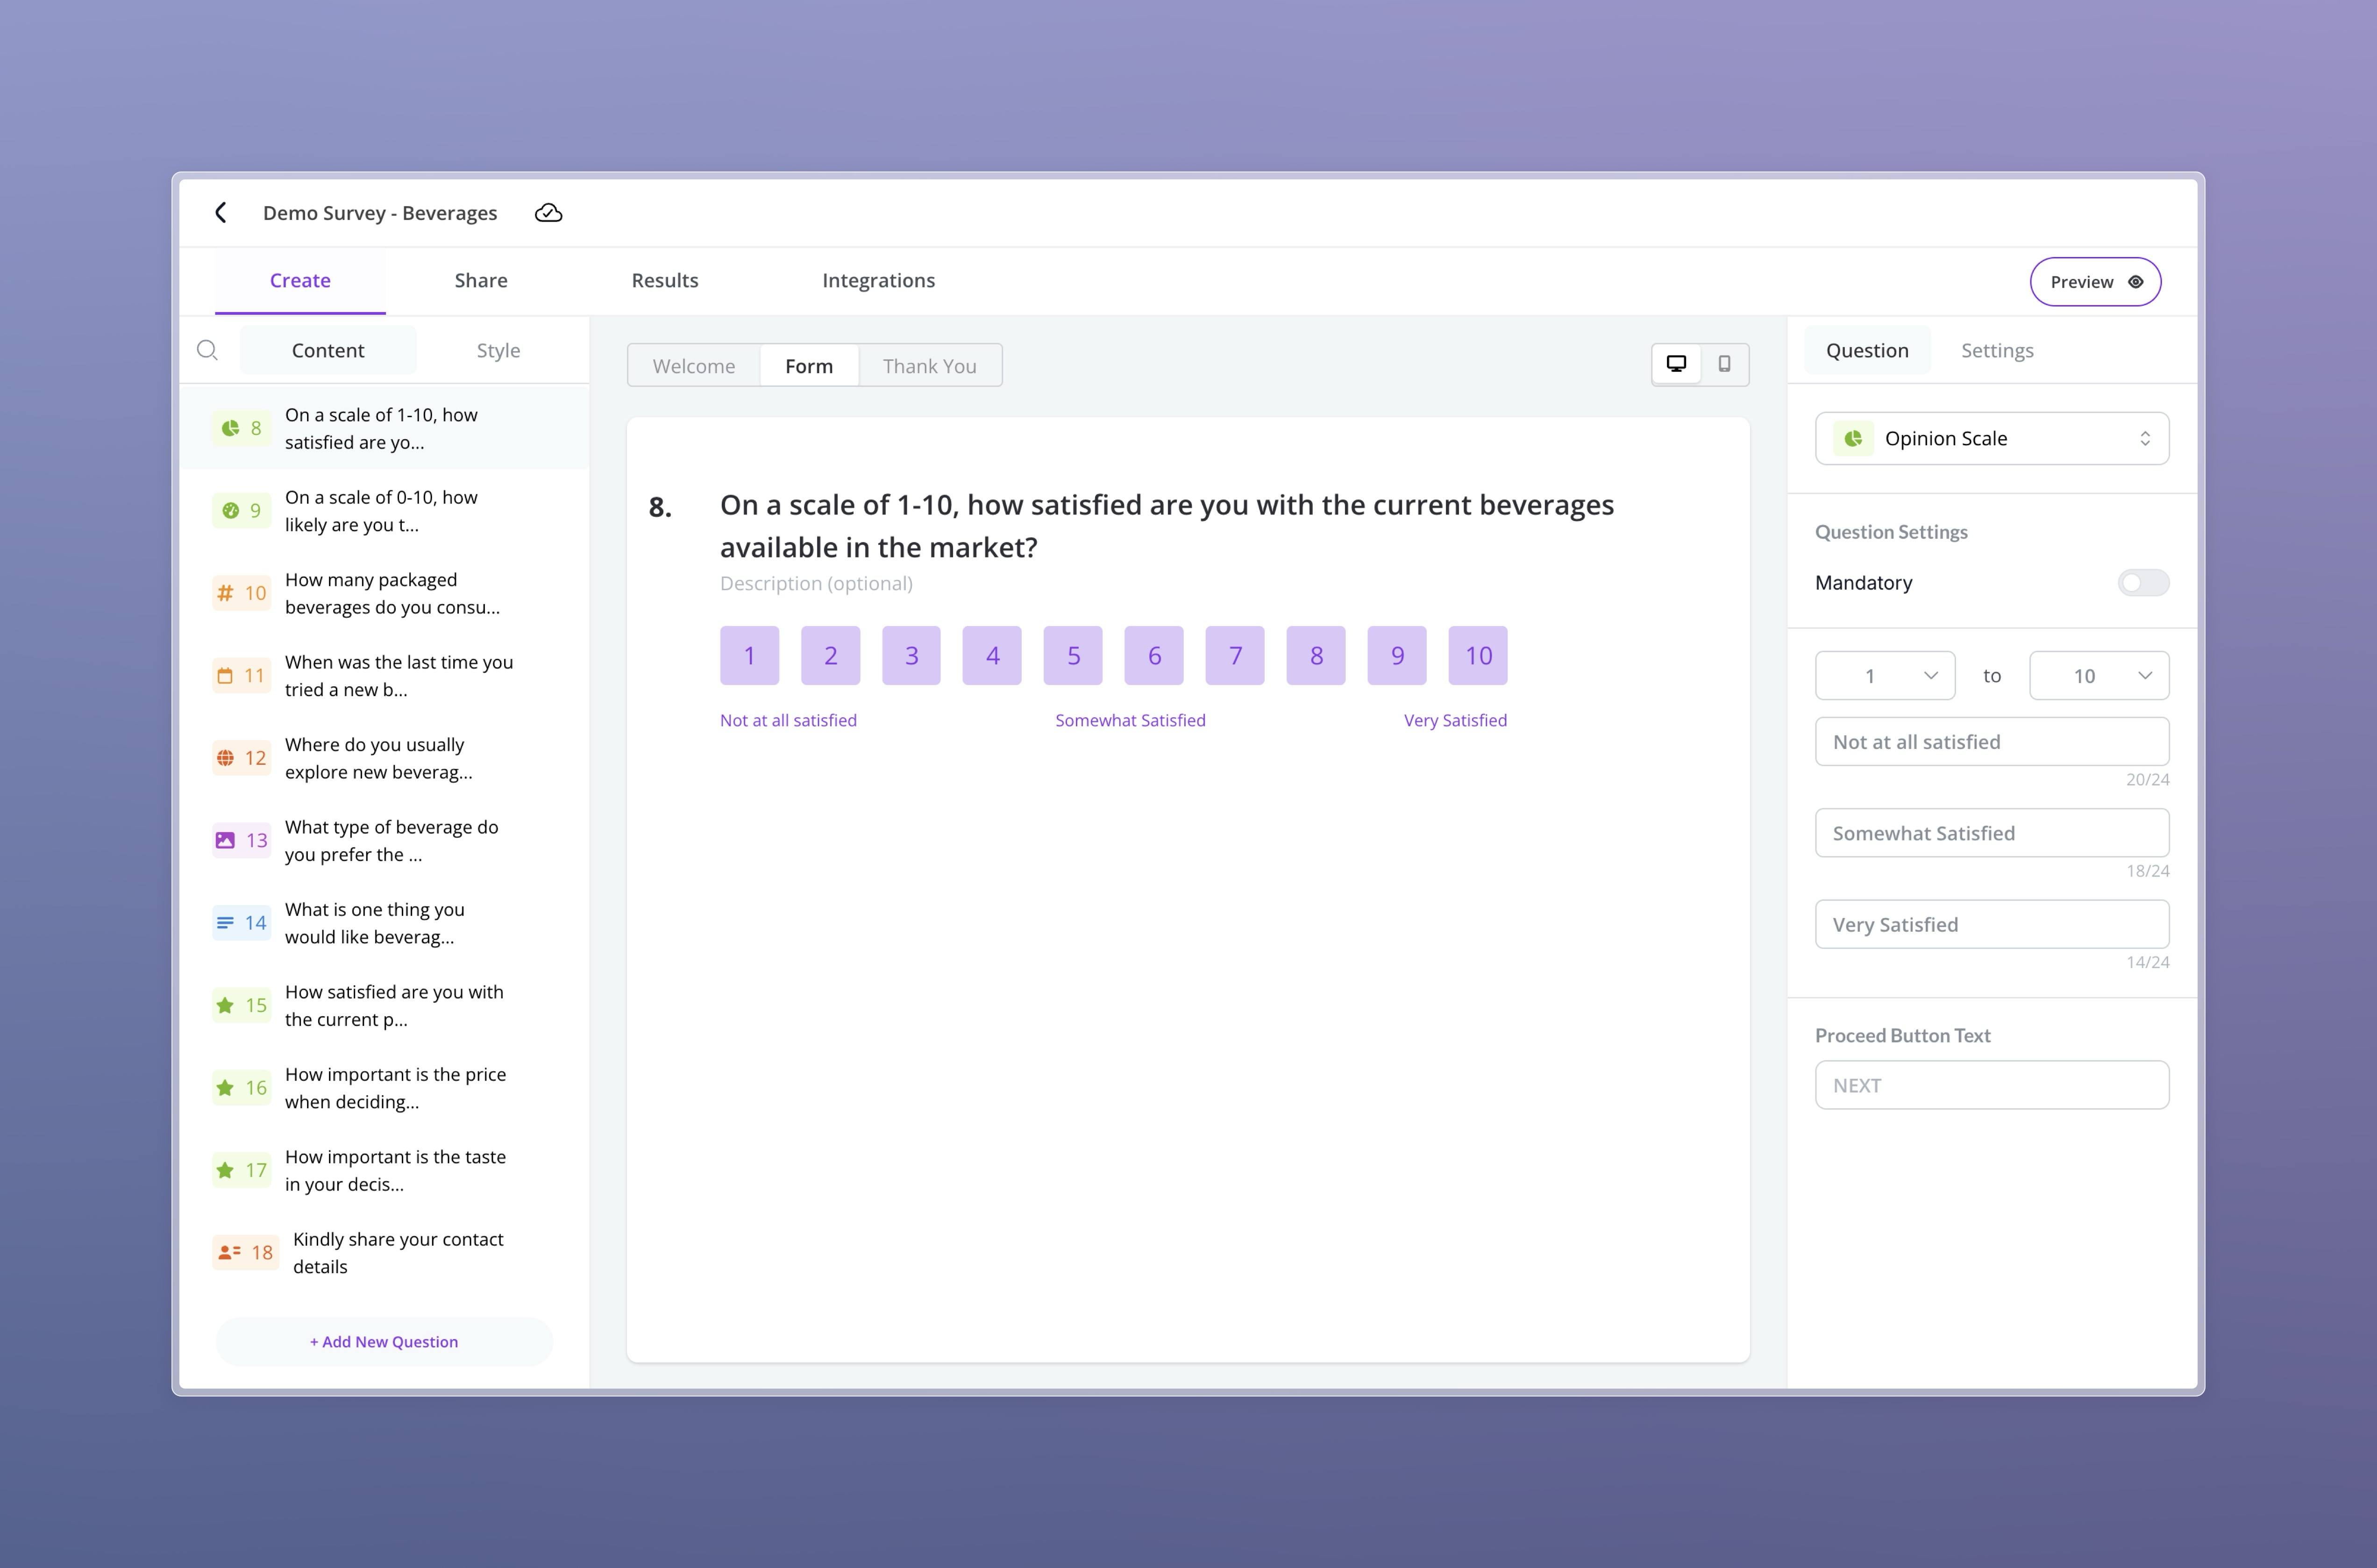Select scale value 1

coord(749,656)
